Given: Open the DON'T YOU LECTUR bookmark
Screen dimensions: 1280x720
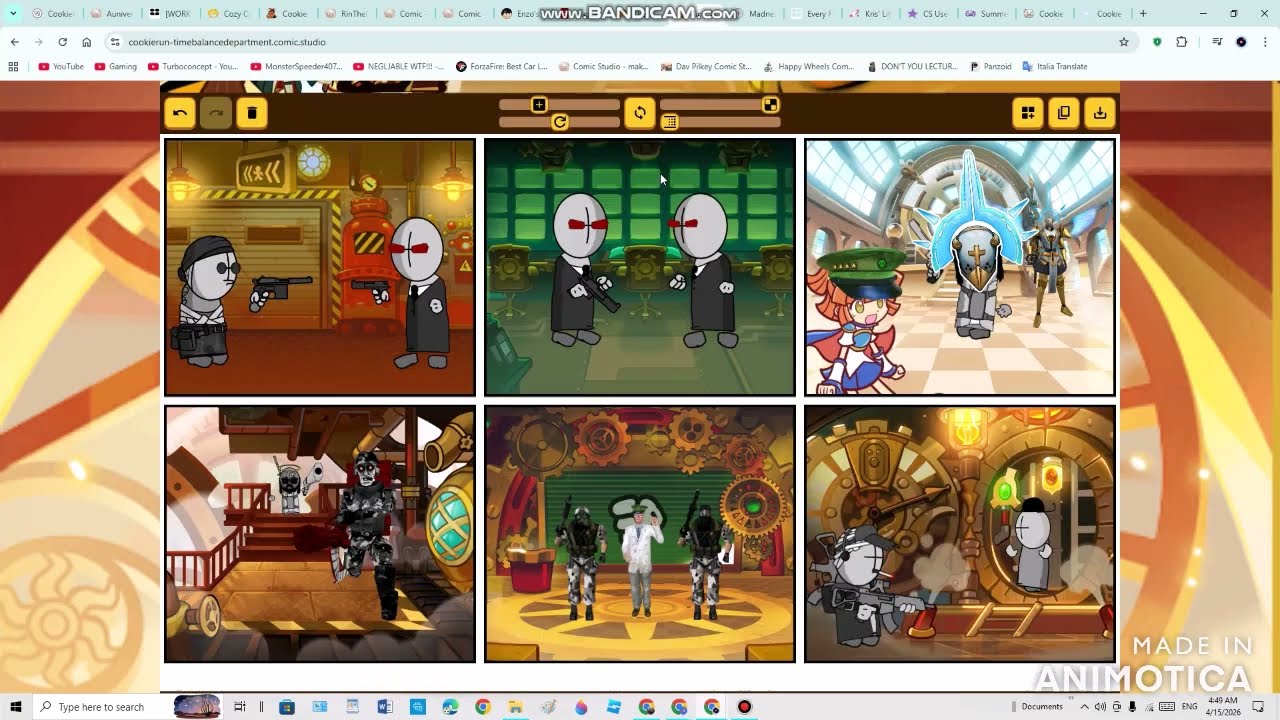Looking at the screenshot, I should (x=911, y=66).
